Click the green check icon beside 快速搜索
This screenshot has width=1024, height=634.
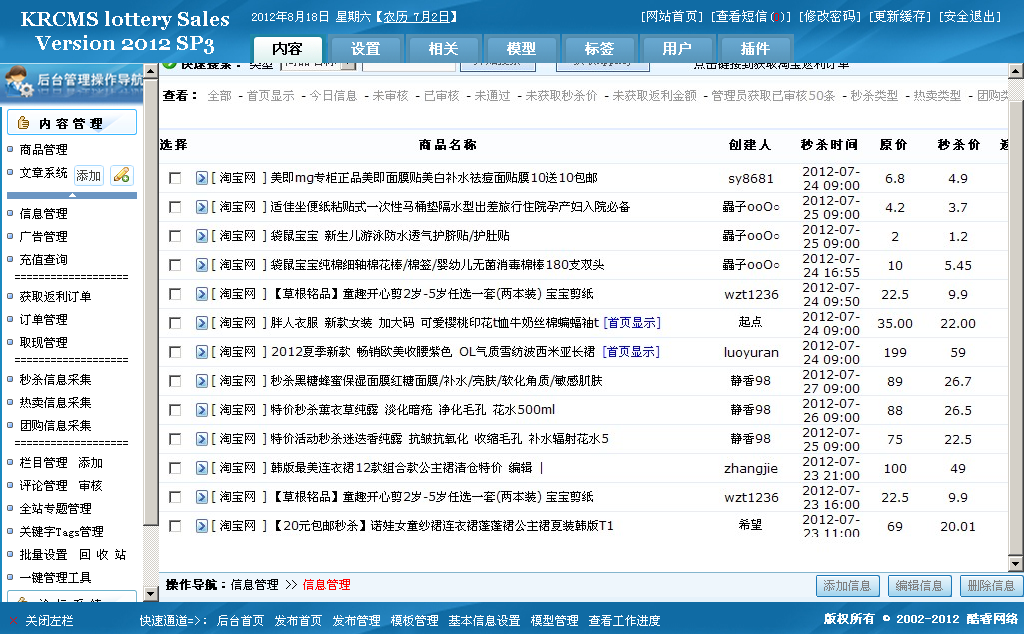tap(169, 65)
